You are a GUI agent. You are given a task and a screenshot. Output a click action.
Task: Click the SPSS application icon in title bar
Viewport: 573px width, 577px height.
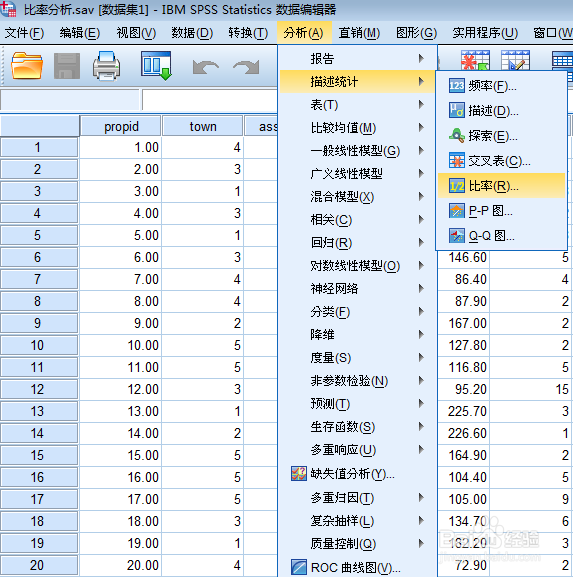(x=9, y=9)
